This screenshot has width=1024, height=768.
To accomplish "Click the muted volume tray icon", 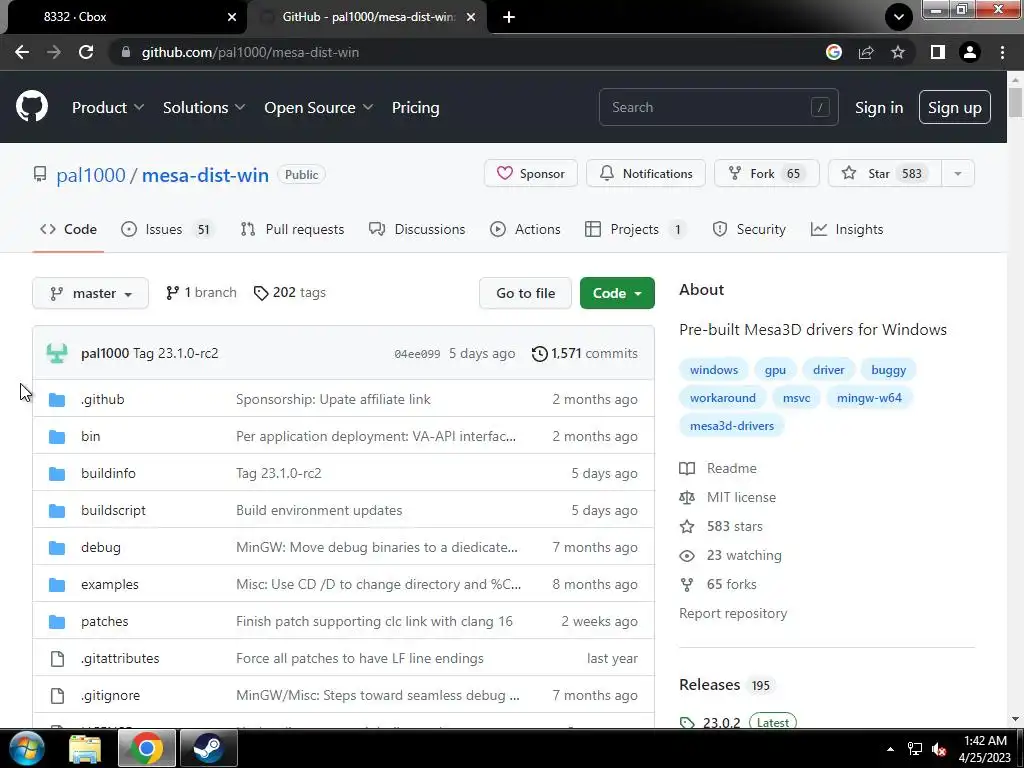I will click(x=939, y=749).
